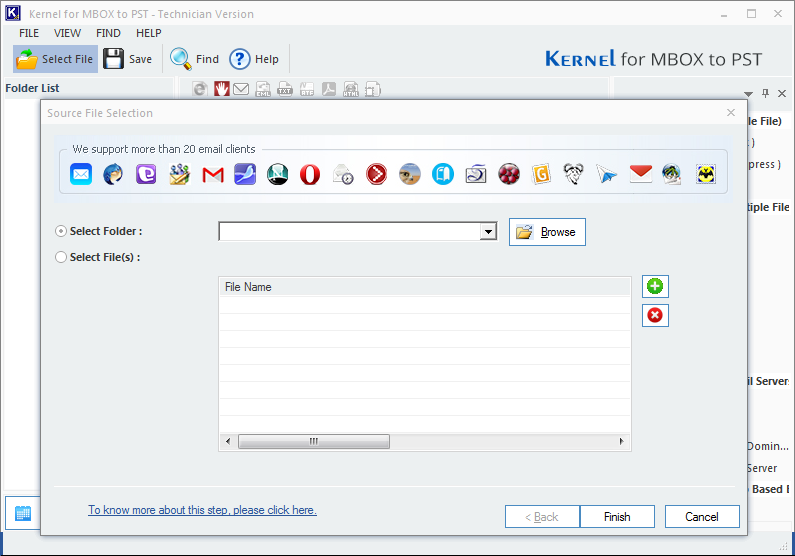The height and width of the screenshot is (556, 795).
Task: Click the file list scroll left arrow
Action: click(x=228, y=441)
